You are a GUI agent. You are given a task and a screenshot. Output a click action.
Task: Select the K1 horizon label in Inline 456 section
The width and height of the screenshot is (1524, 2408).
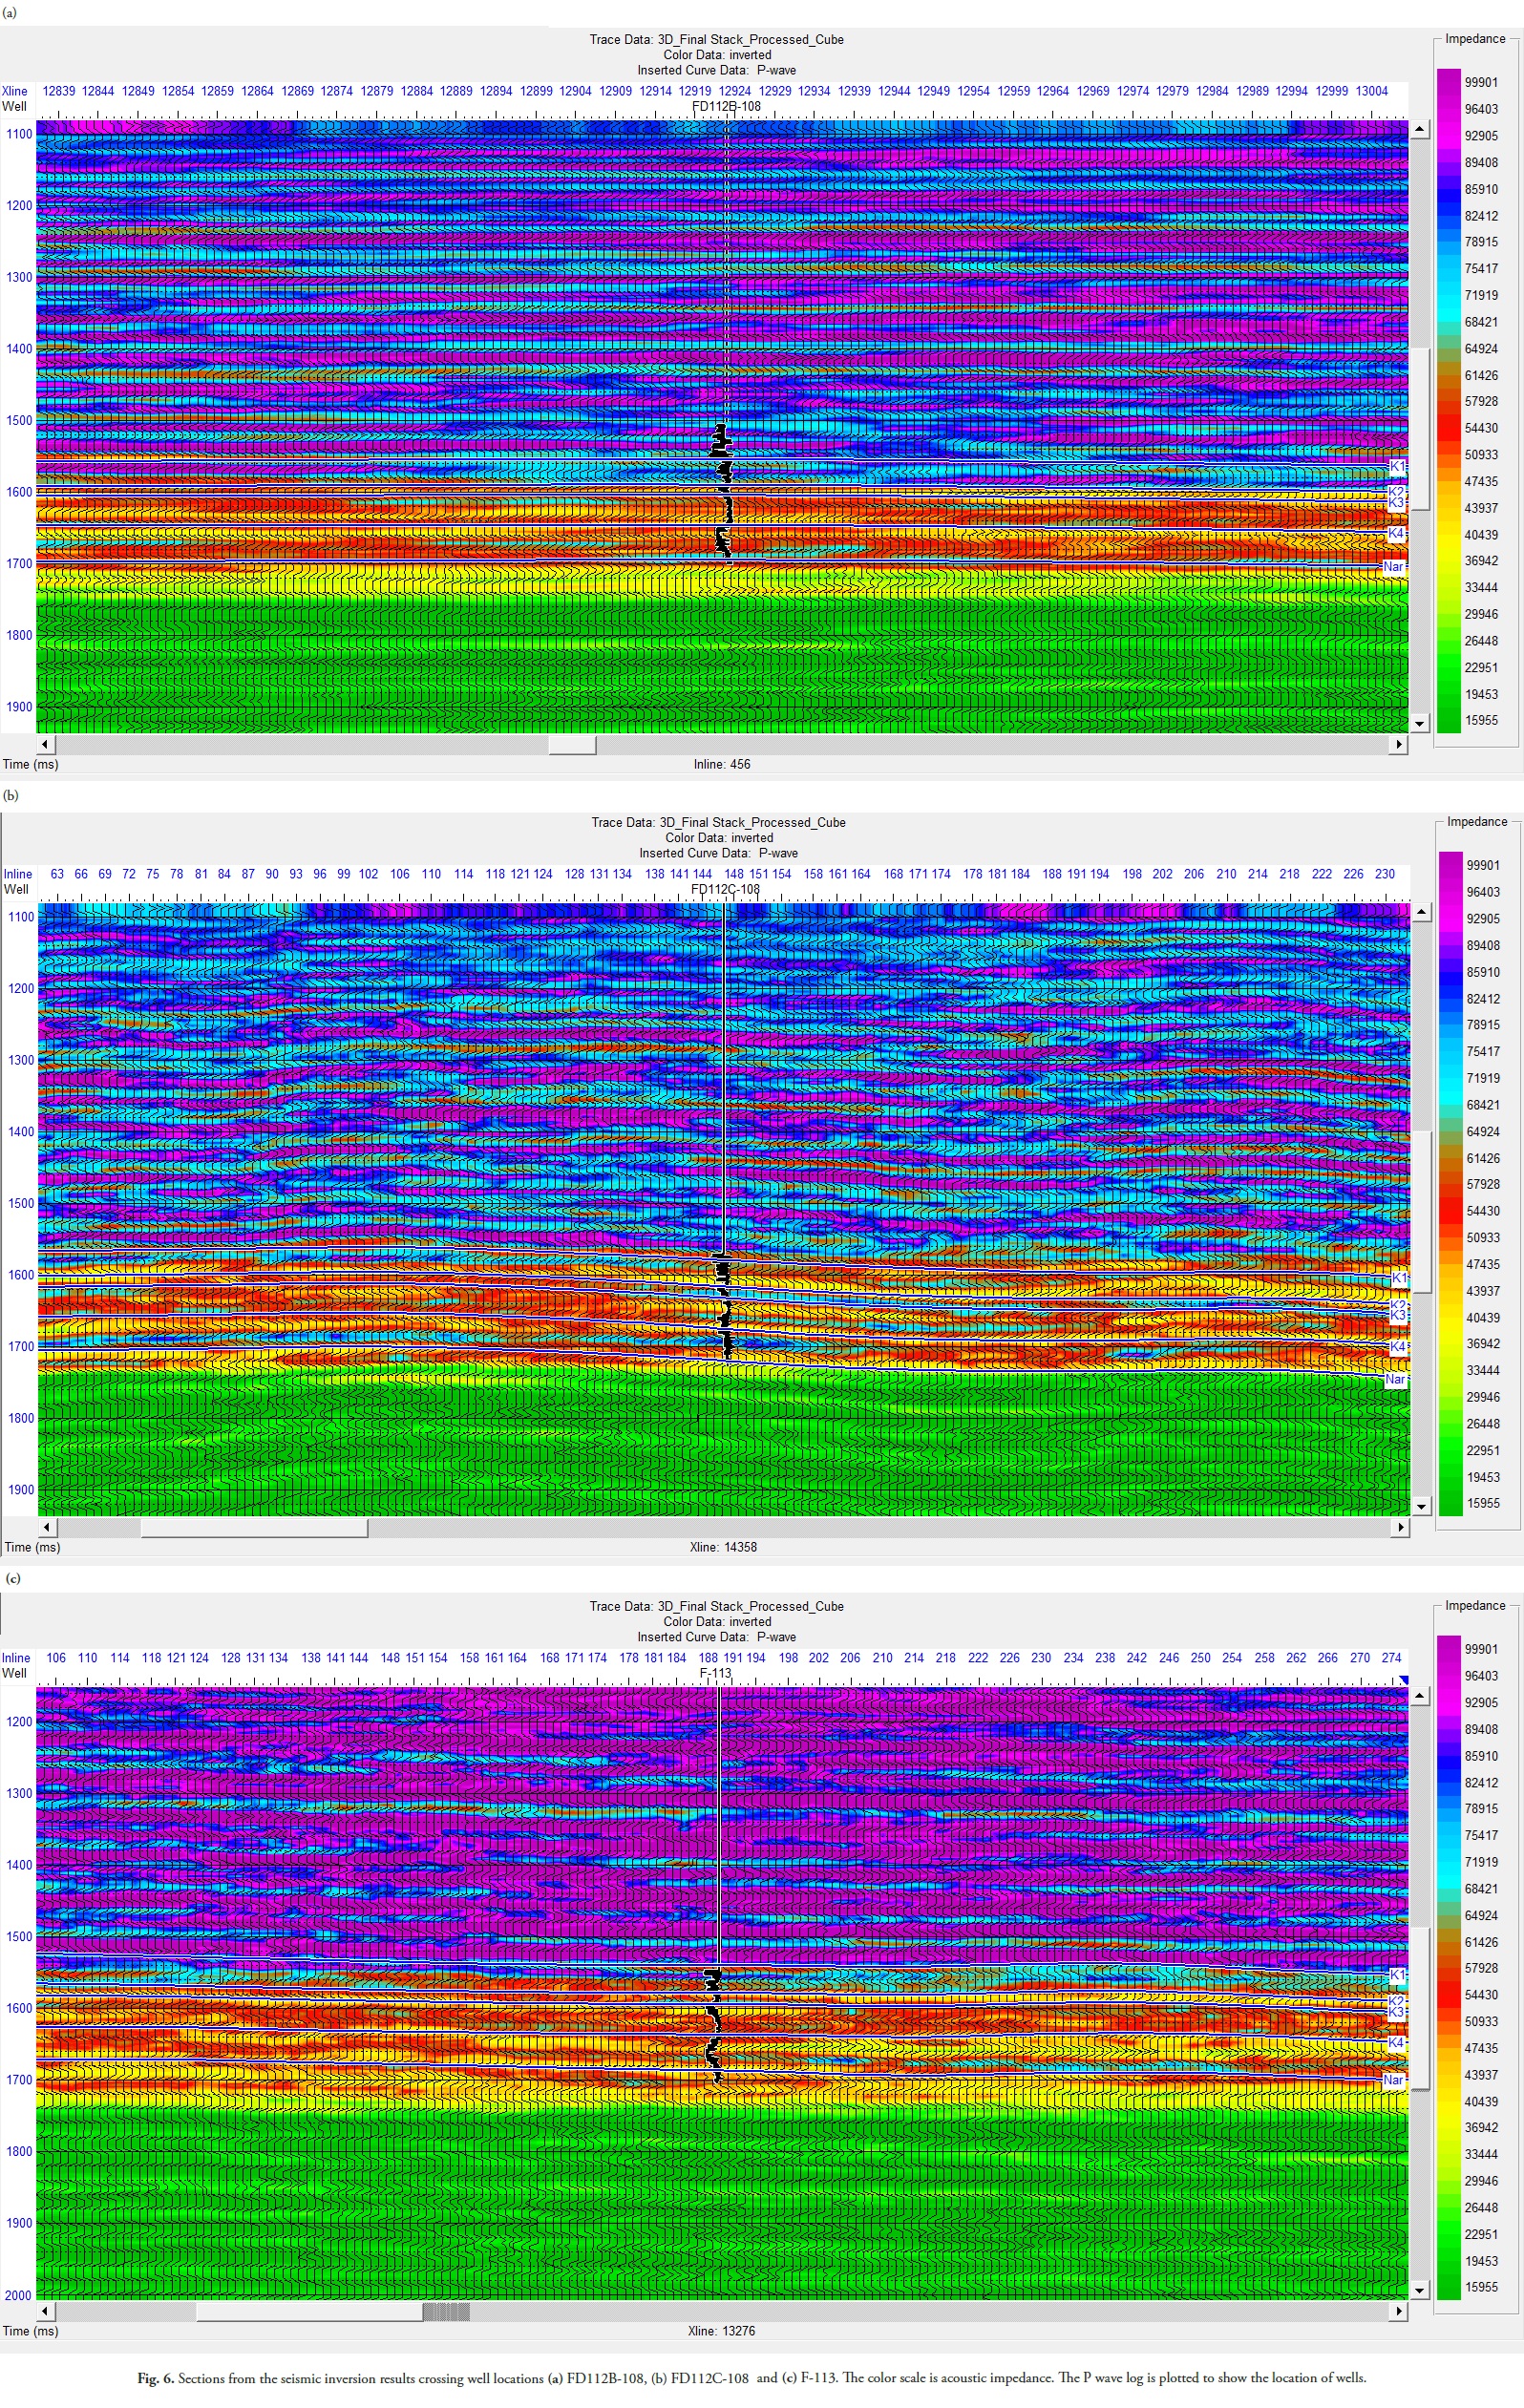[1397, 467]
